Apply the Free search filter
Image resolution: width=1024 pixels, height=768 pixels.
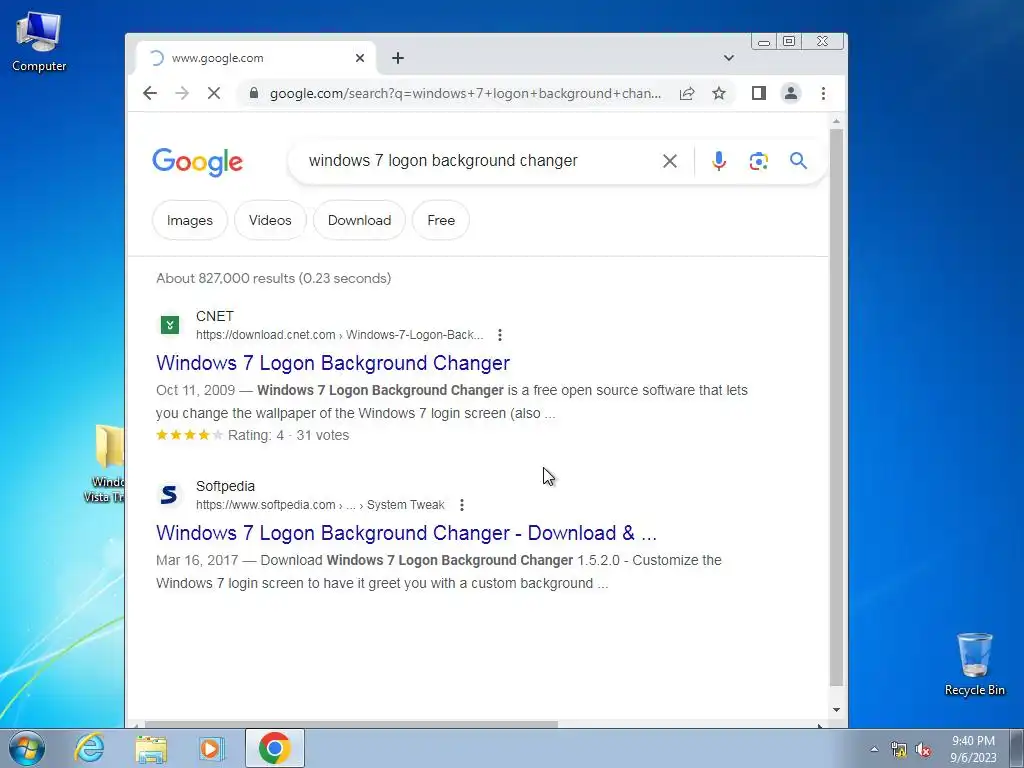(x=441, y=220)
